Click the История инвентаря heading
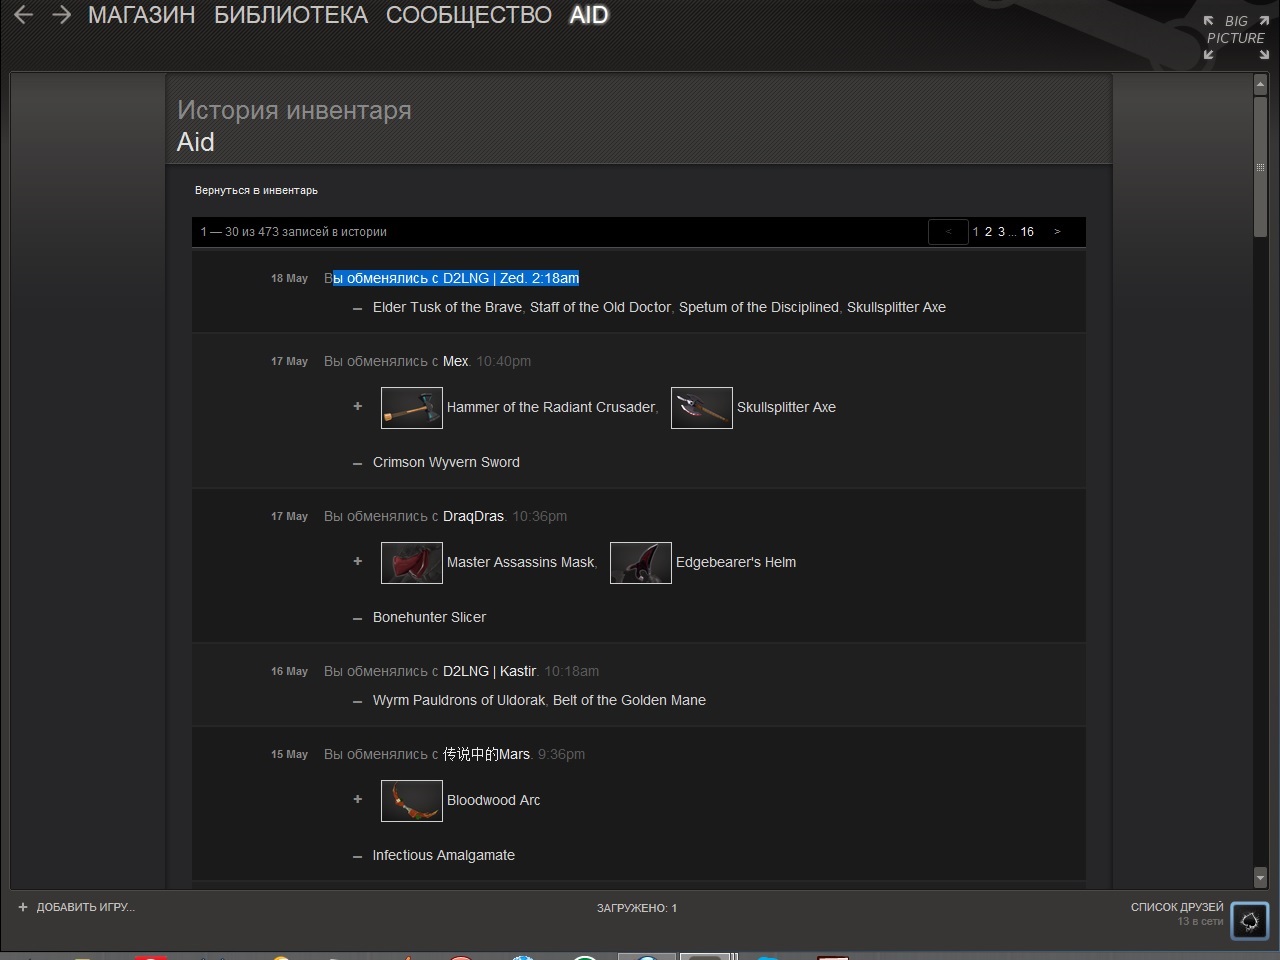The width and height of the screenshot is (1280, 960). (294, 110)
